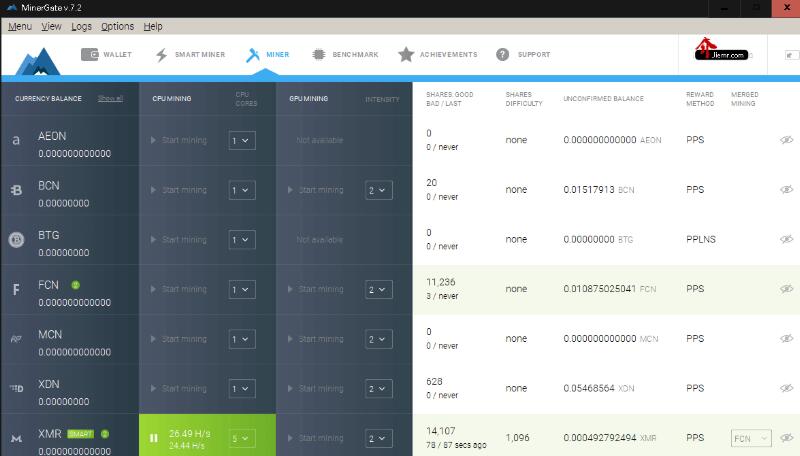Click the Support question mark icon
This screenshot has width=800, height=456.
[503, 55]
